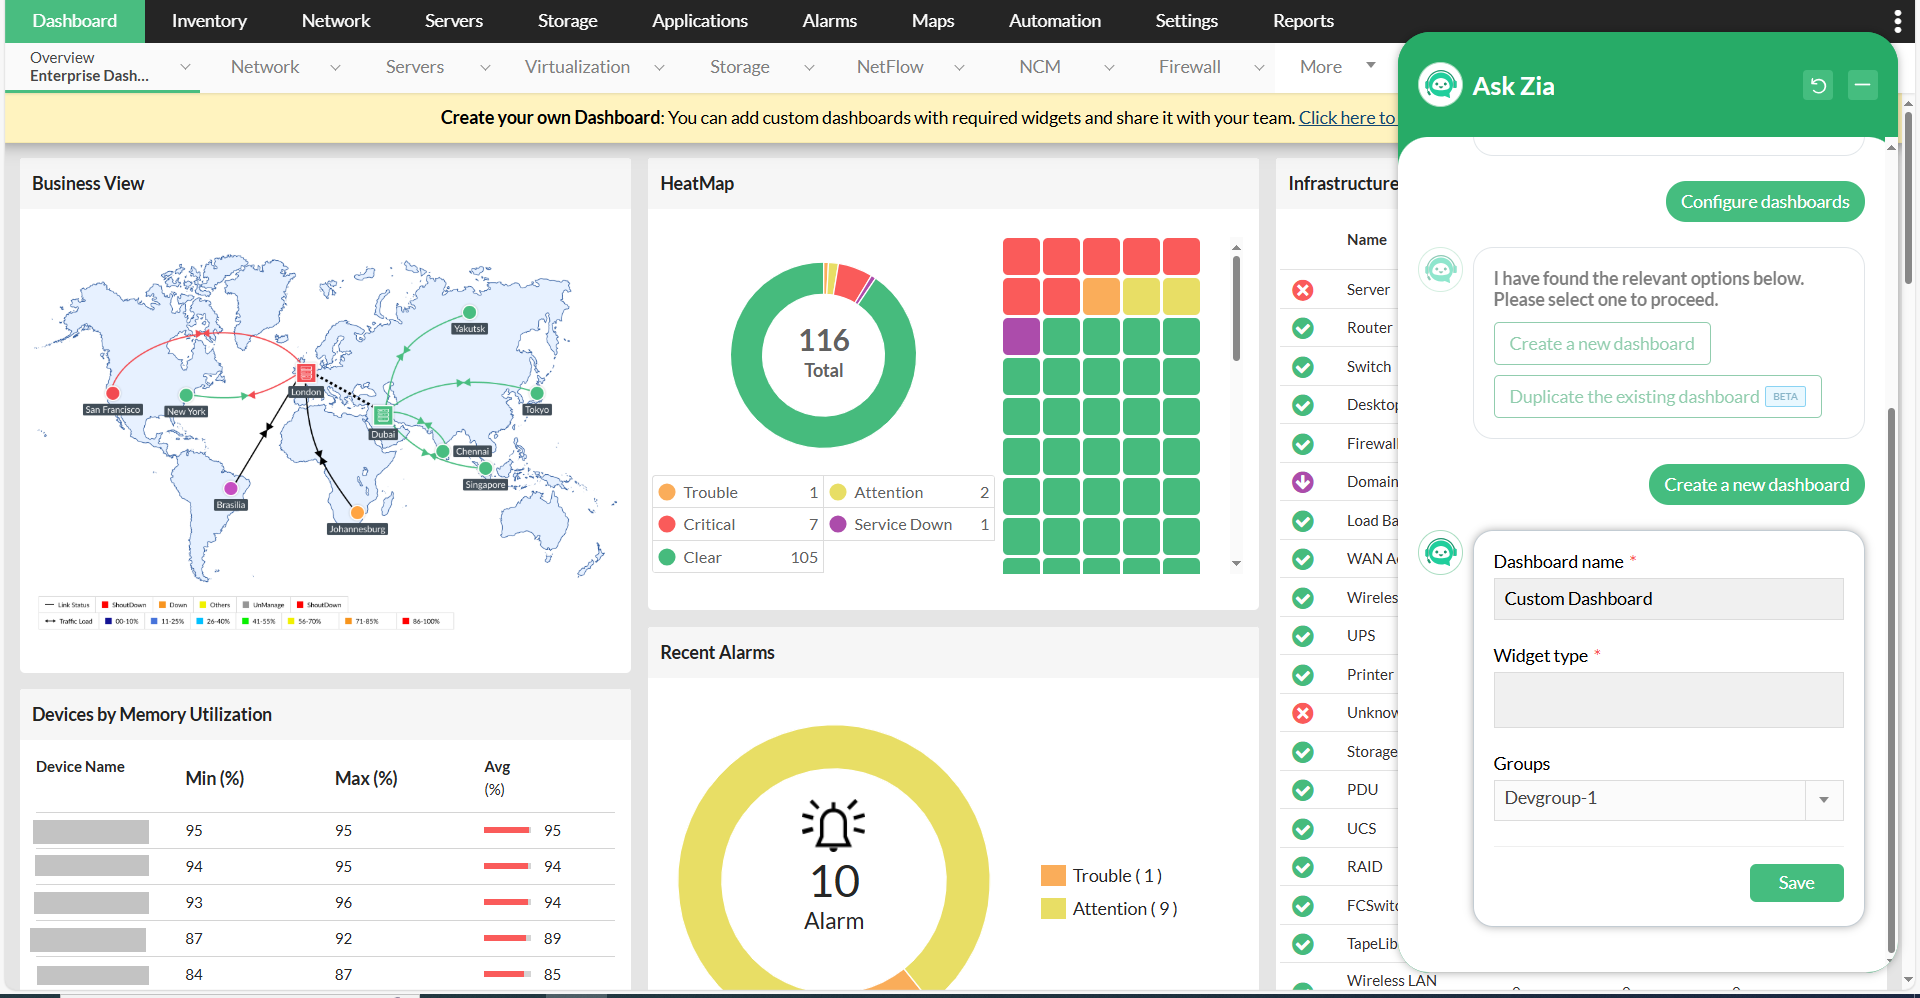Open the Alarms menu
Image resolution: width=1920 pixels, height=998 pixels.
[x=829, y=20]
